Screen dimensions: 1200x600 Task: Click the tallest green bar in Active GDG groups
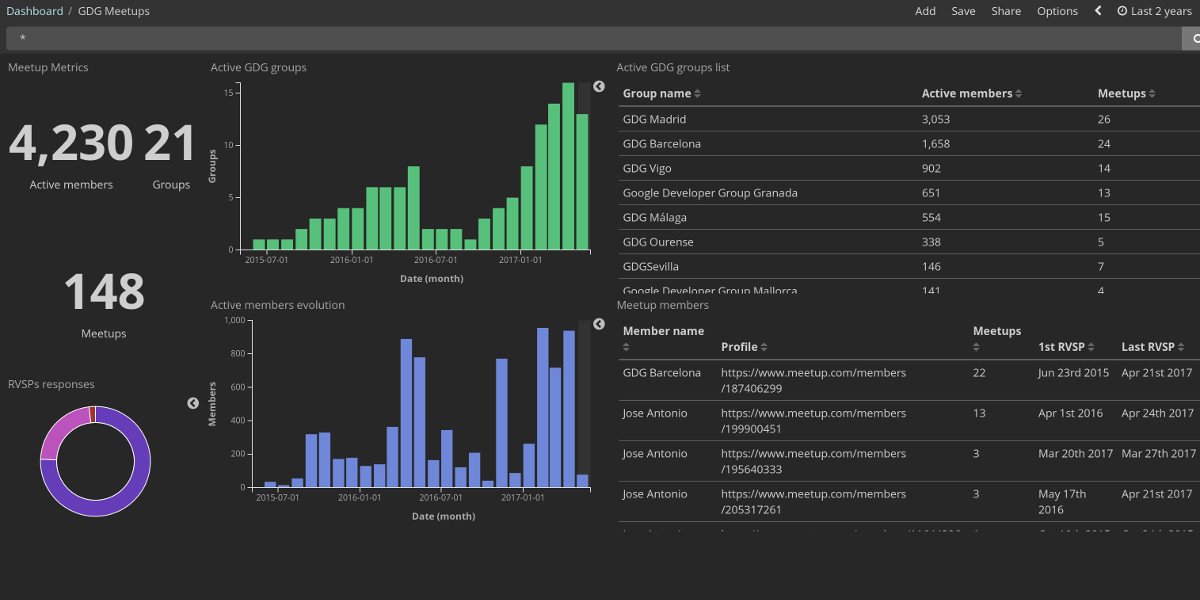[568, 166]
